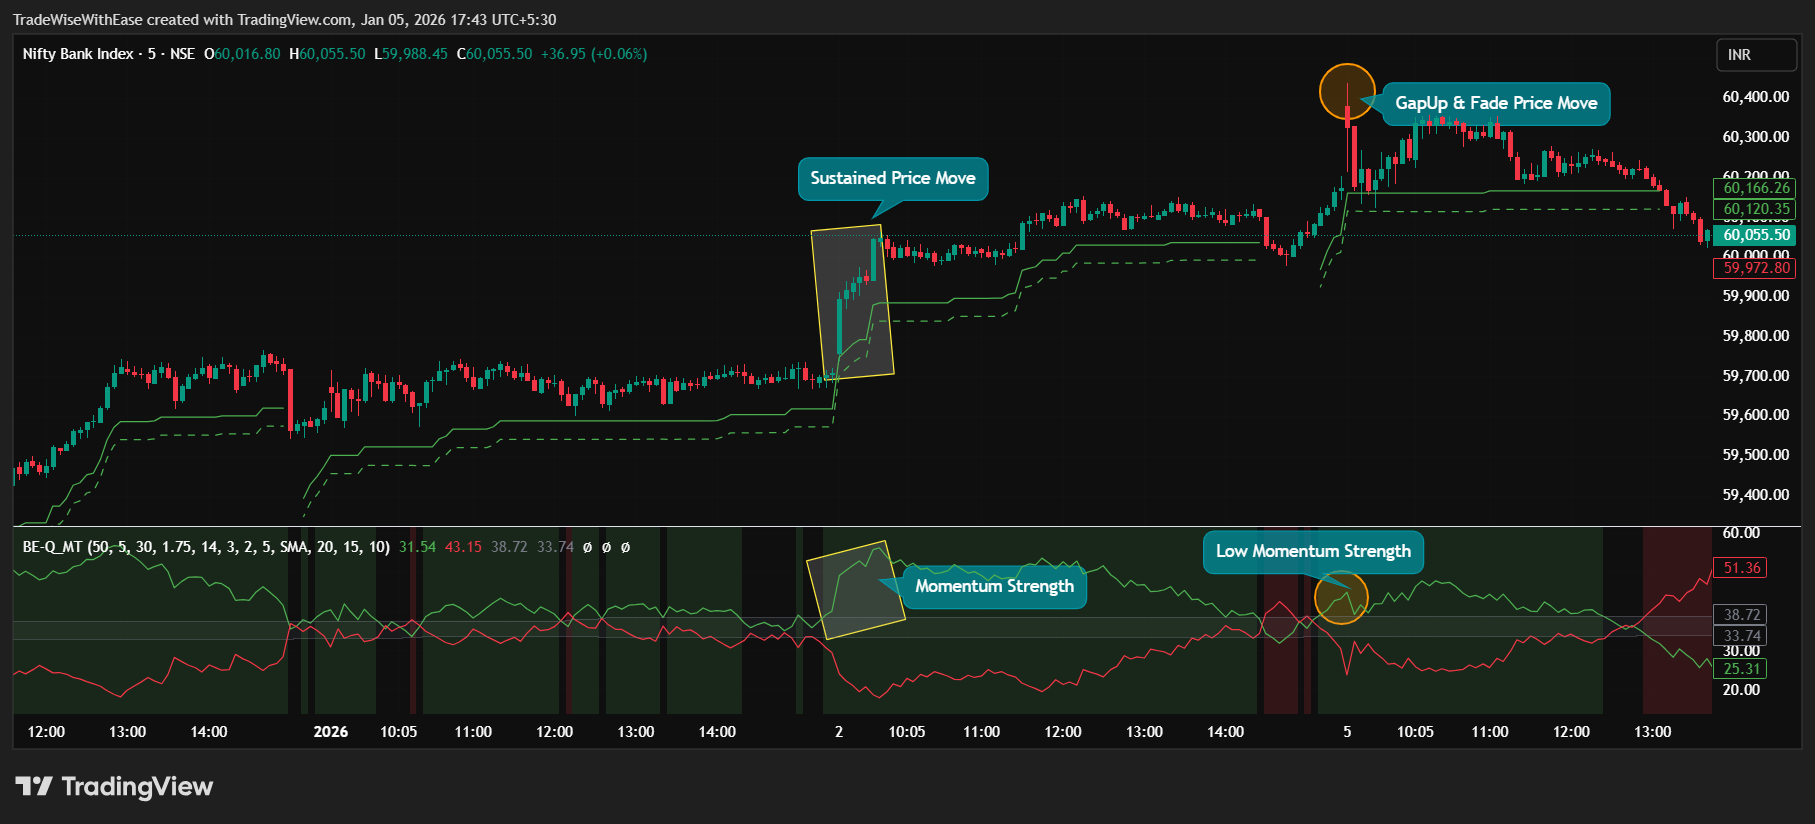Image resolution: width=1815 pixels, height=824 pixels.
Task: Click the 60,400.00 price axis label
Action: click(1755, 97)
